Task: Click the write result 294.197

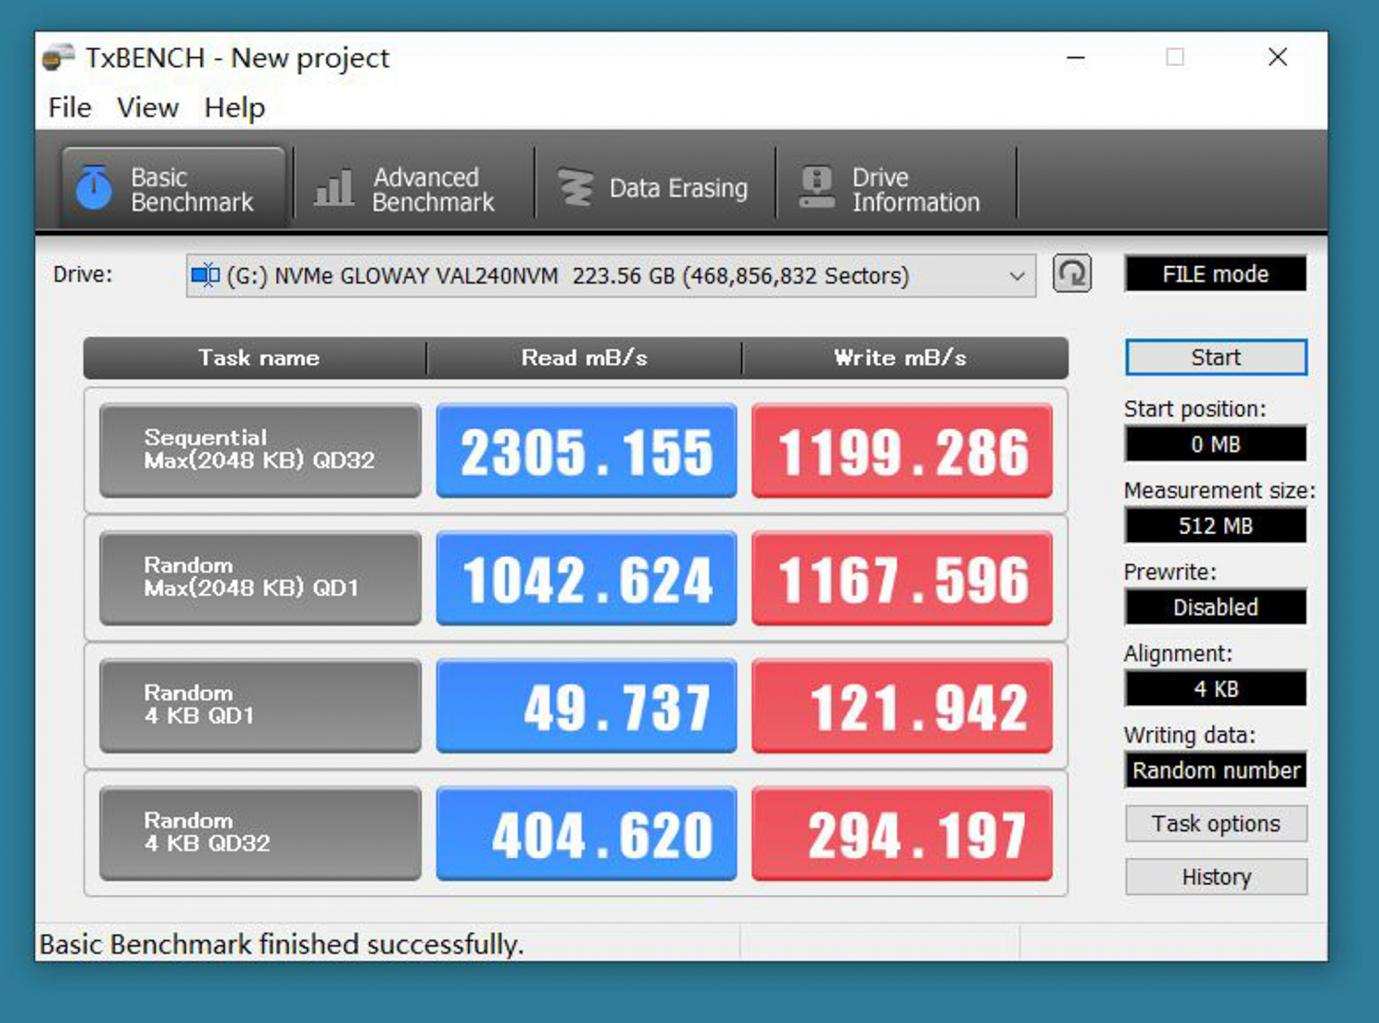Action: [902, 834]
